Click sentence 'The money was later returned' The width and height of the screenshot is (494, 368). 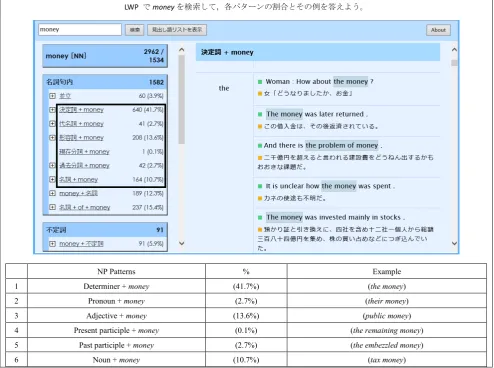click(x=317, y=114)
